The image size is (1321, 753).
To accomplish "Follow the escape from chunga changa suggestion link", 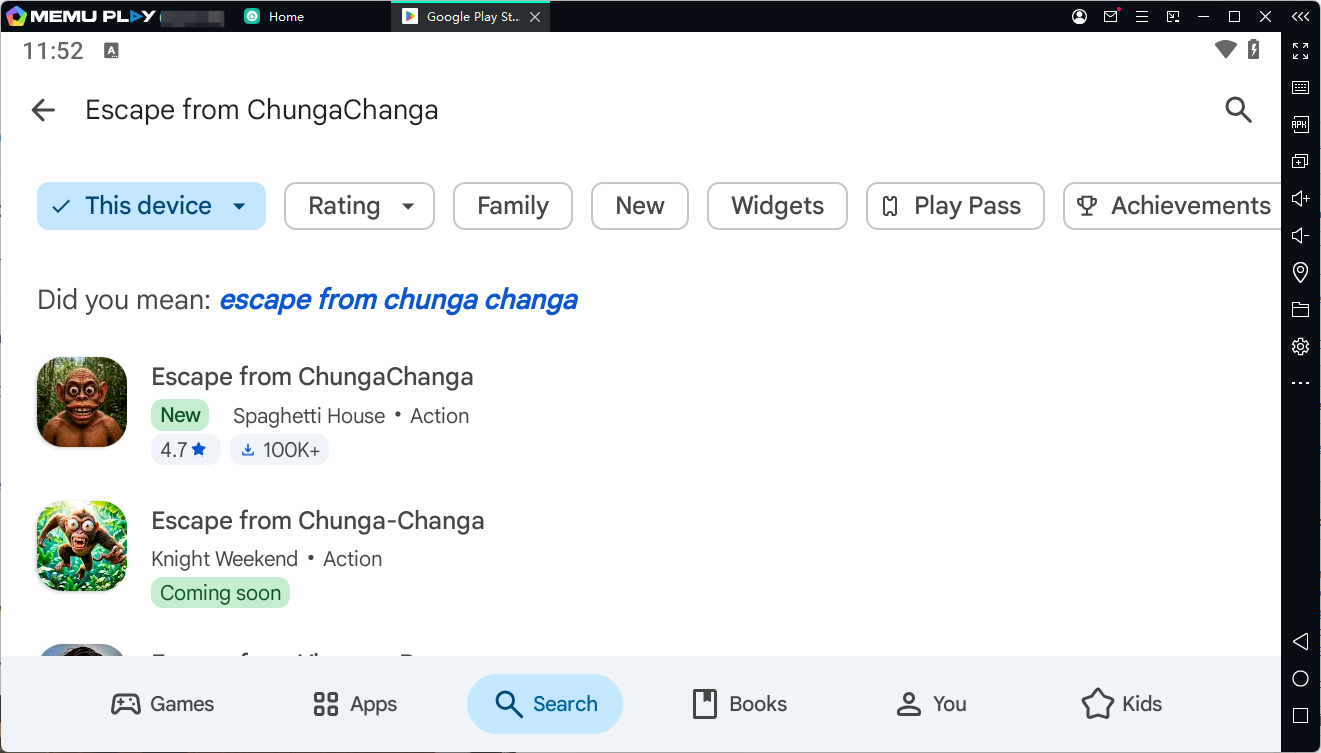I will (x=398, y=299).
